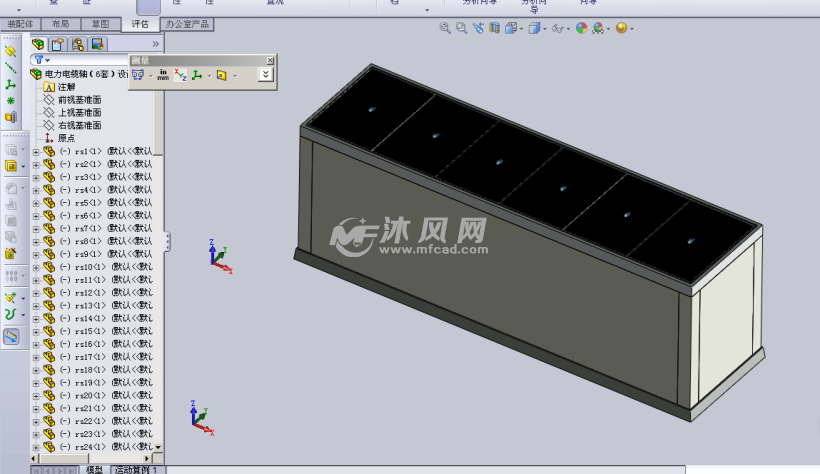Click the projected-on icon in Measure toolbar

[222, 75]
